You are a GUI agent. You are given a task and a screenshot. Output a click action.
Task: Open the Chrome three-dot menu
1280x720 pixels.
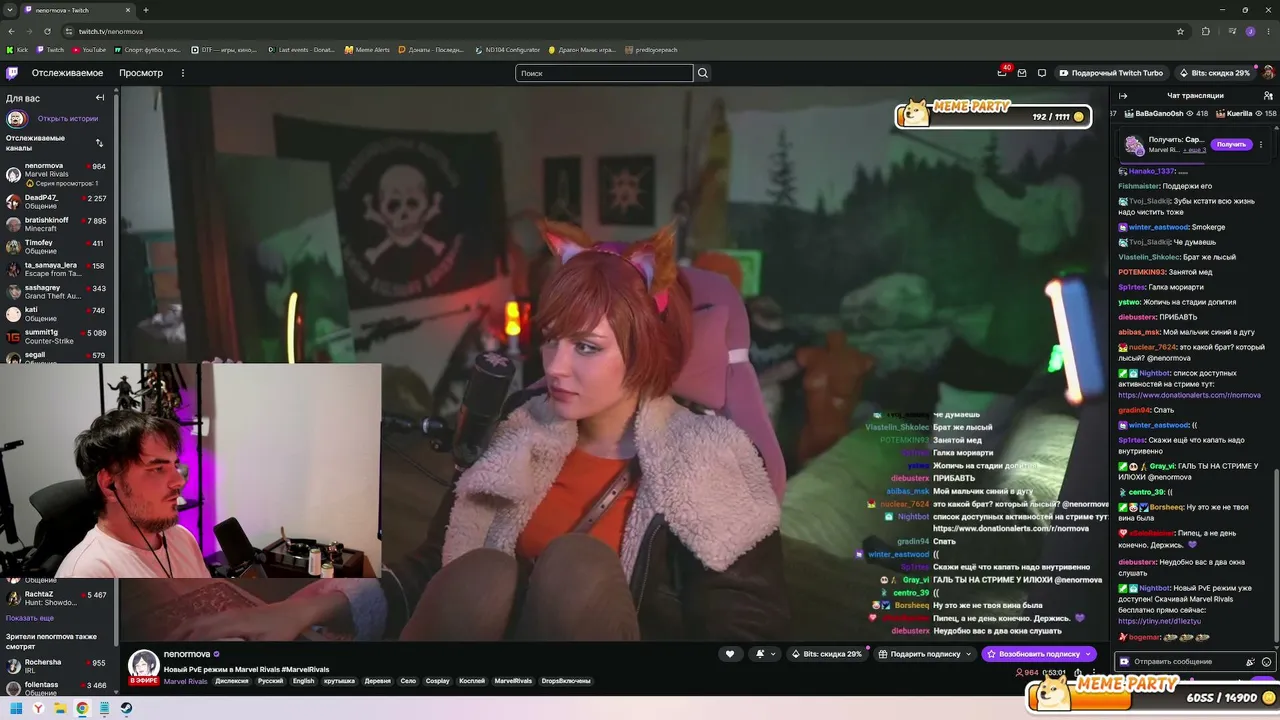coord(1267,31)
